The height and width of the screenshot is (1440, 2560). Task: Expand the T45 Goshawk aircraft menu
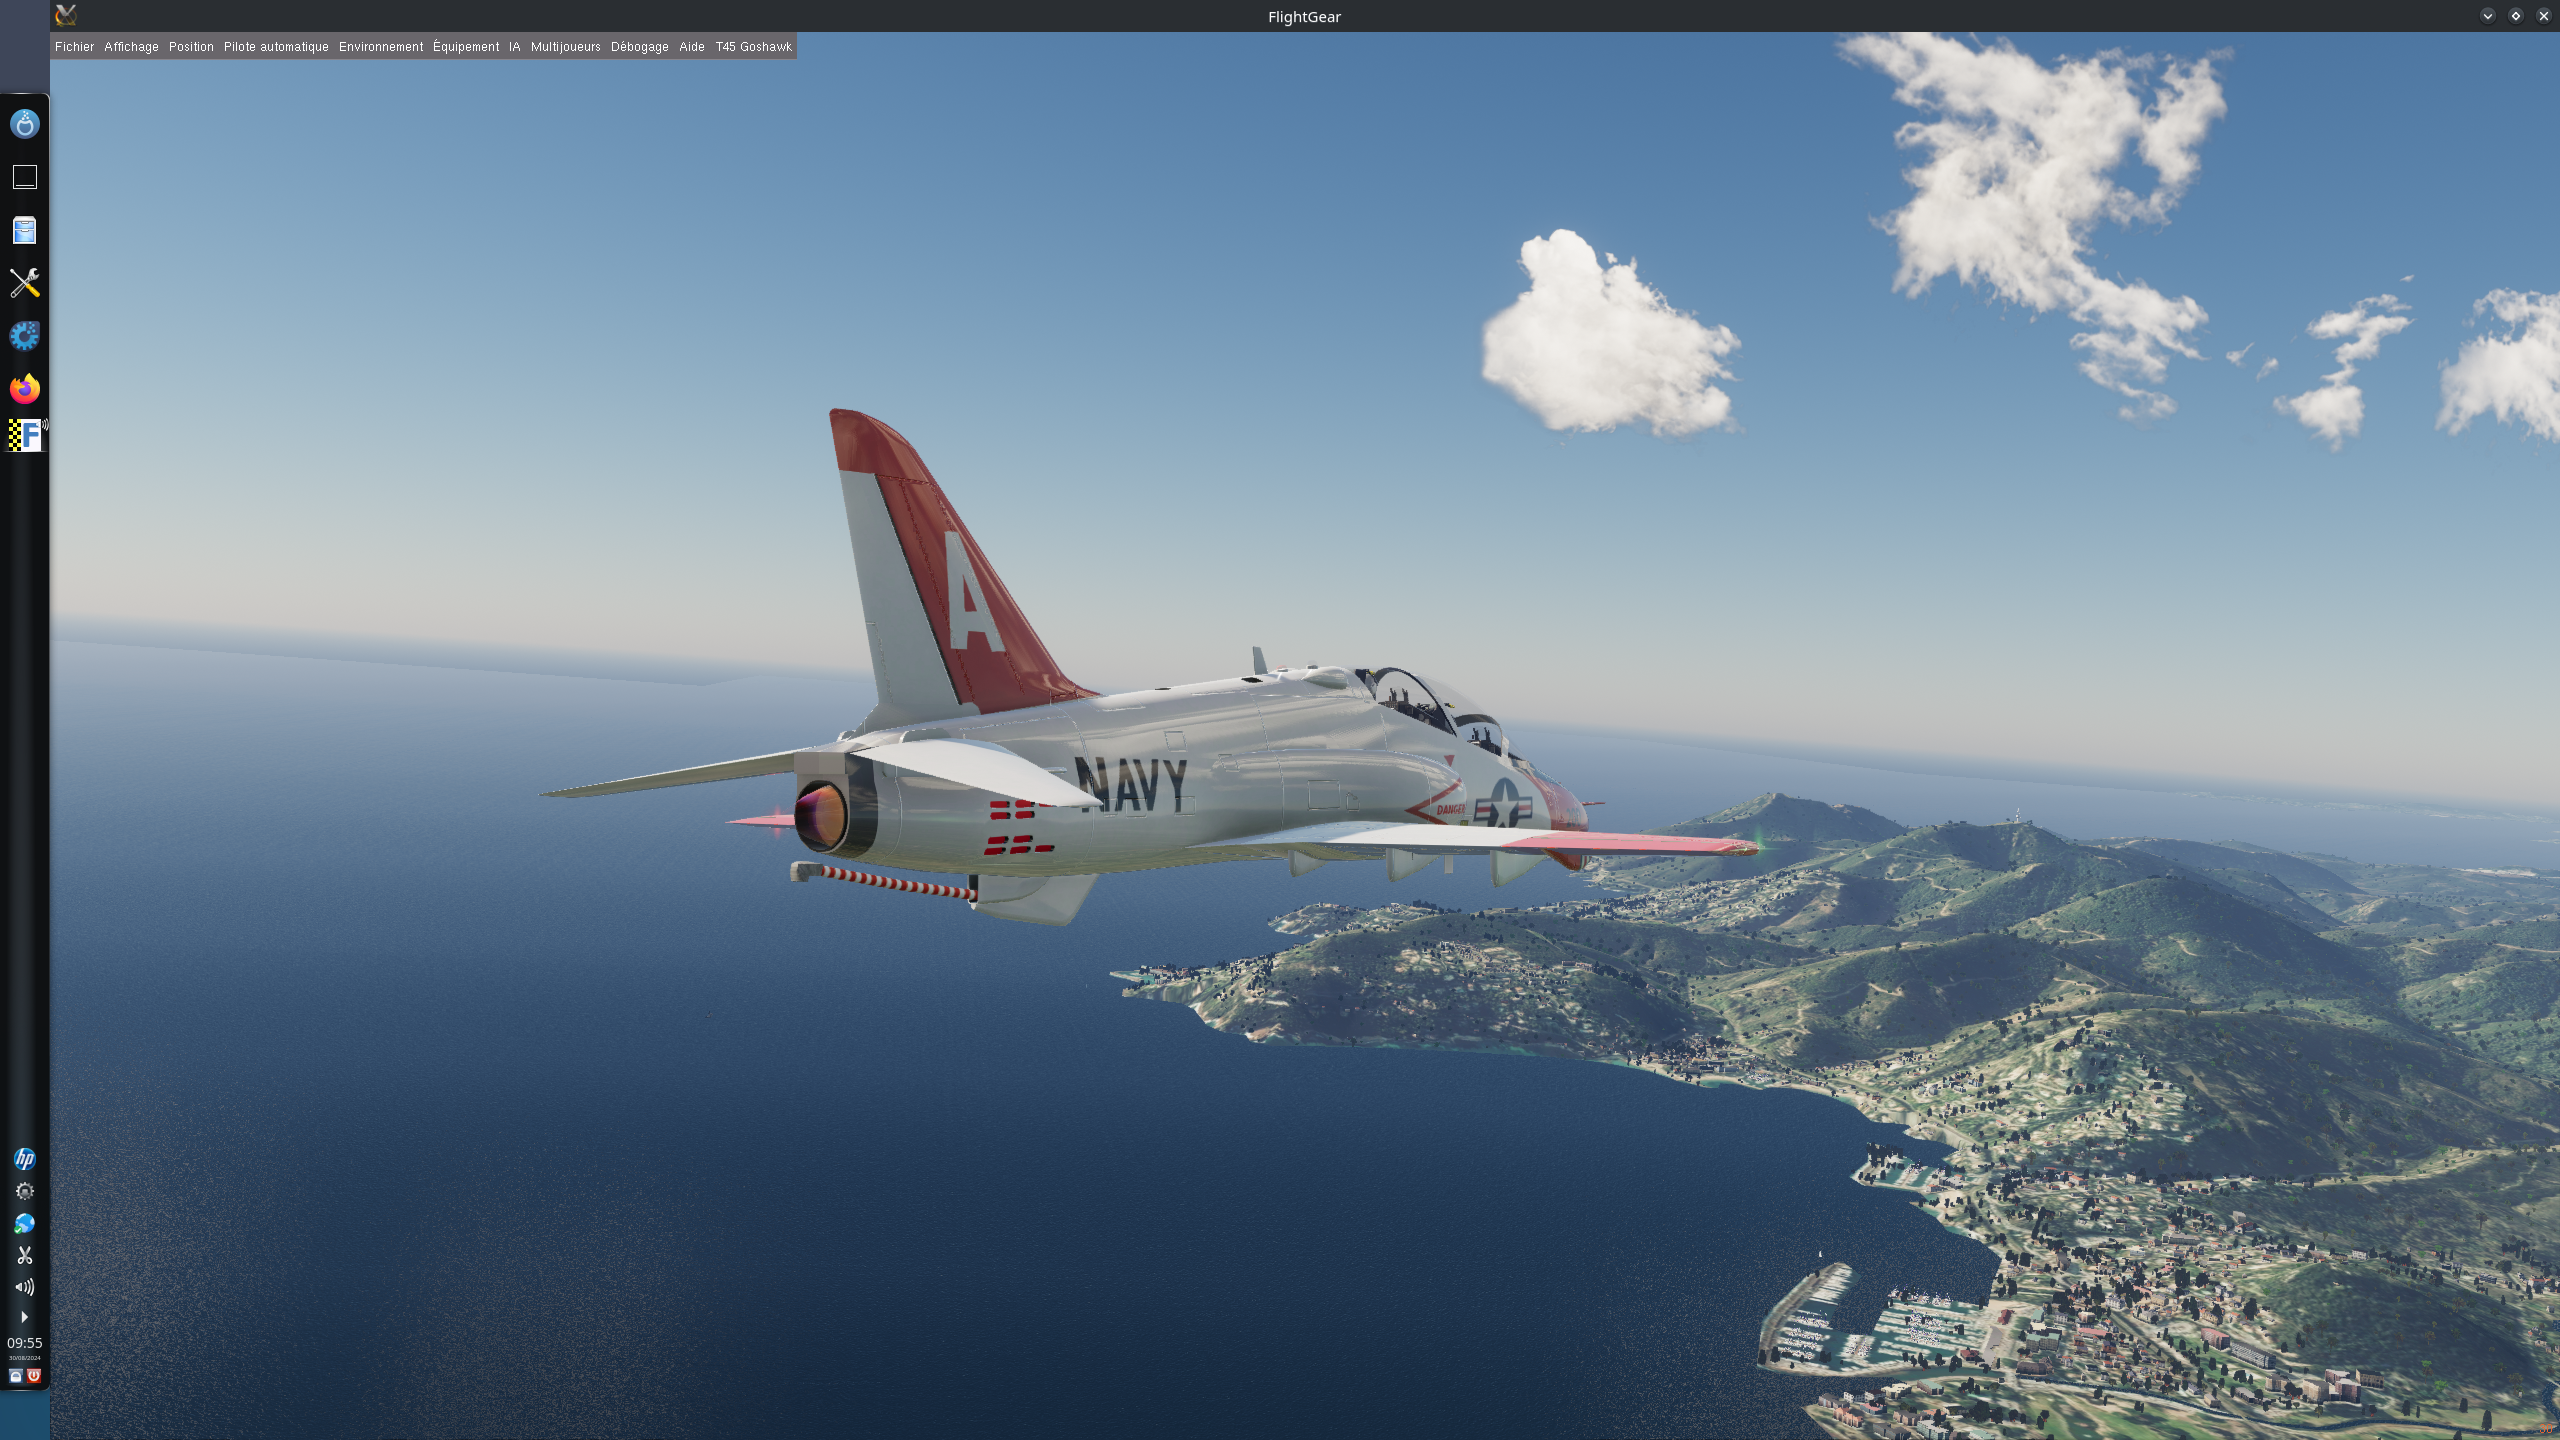(x=753, y=47)
